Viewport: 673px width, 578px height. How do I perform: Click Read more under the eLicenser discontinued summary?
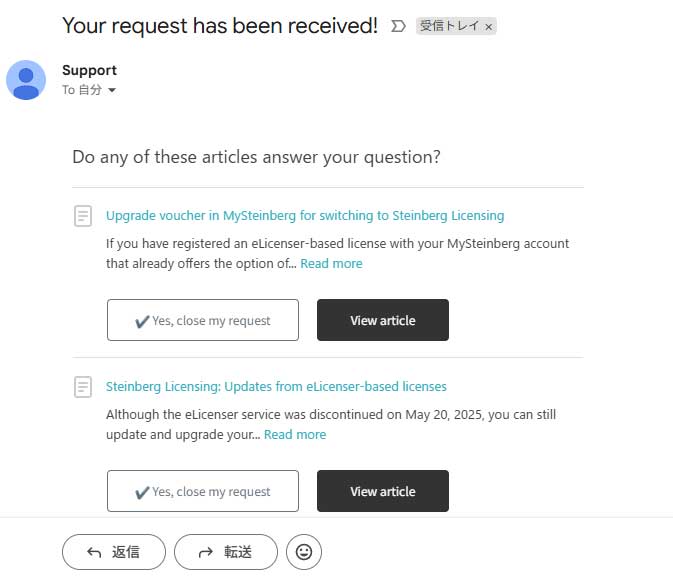tap(295, 435)
